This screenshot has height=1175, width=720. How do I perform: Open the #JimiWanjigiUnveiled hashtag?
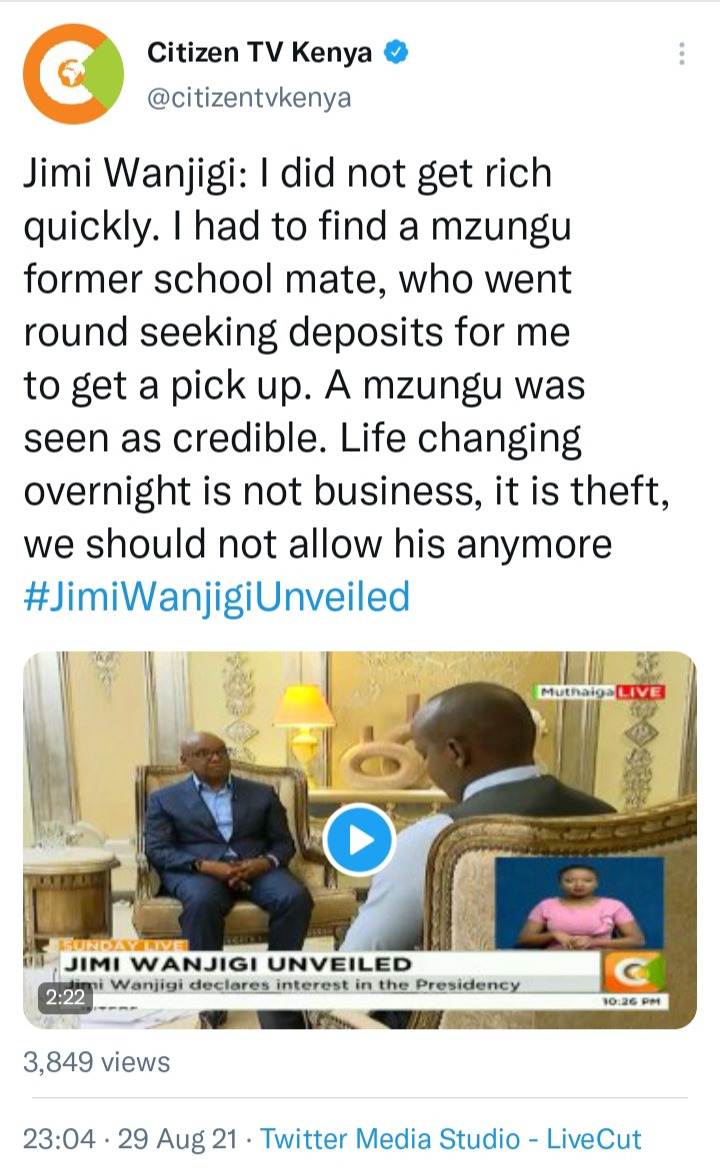217,597
